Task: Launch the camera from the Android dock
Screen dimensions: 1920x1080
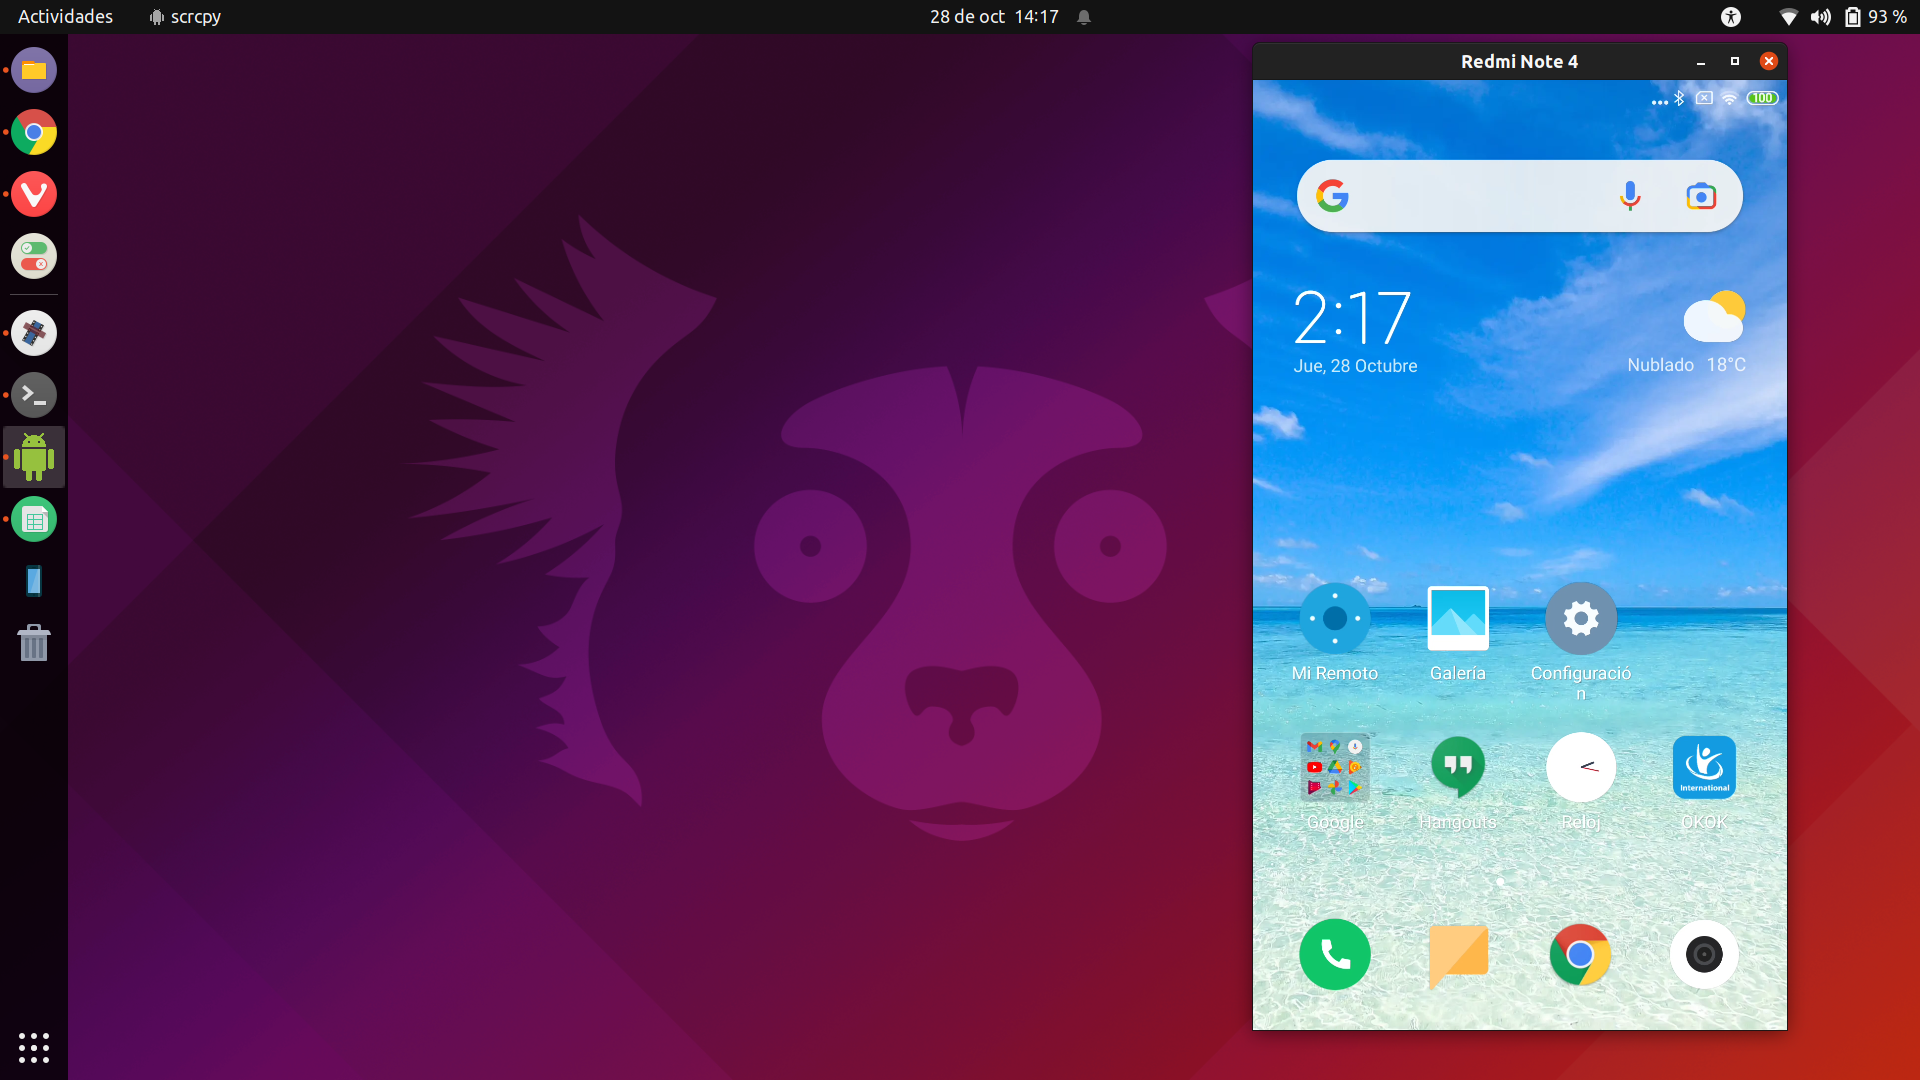Action: (x=1704, y=954)
